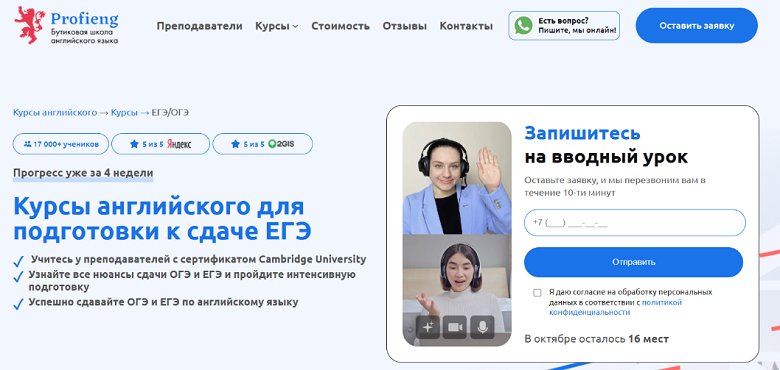The height and width of the screenshot is (370, 780).
Task: Click the Cambridge University certificate bullet text
Action: [x=198, y=259]
